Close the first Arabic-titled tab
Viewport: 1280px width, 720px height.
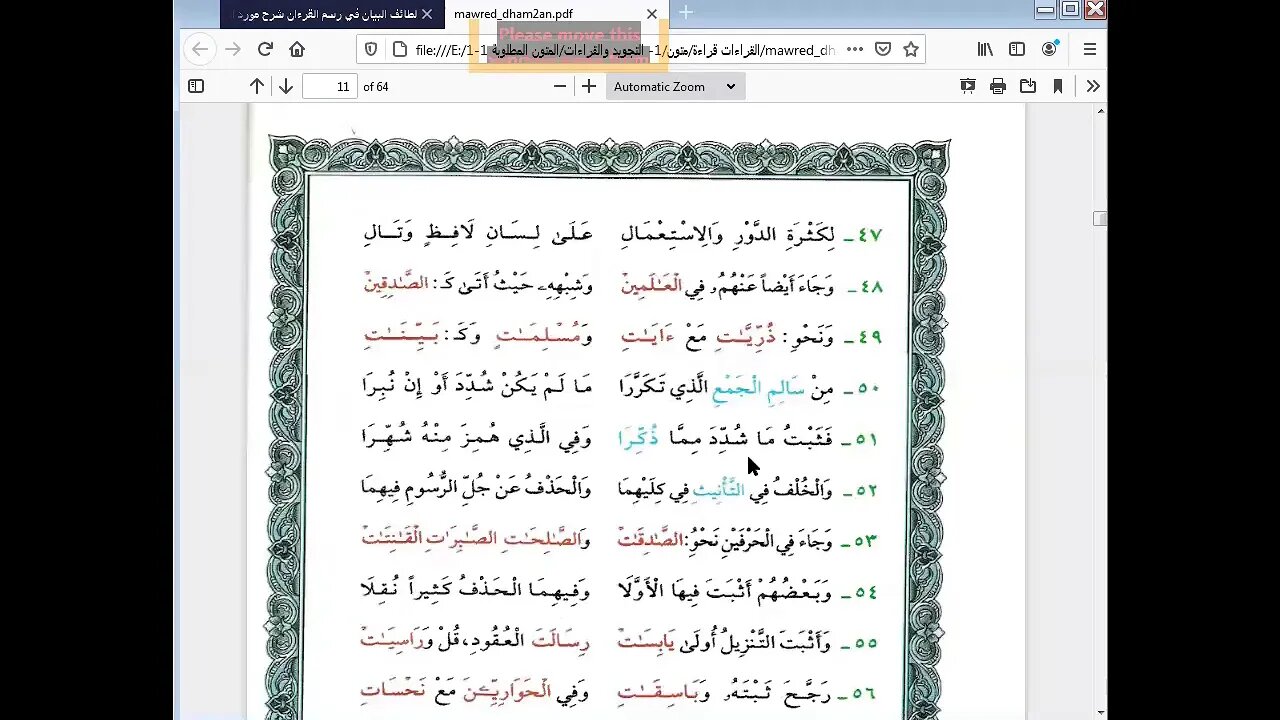[427, 14]
